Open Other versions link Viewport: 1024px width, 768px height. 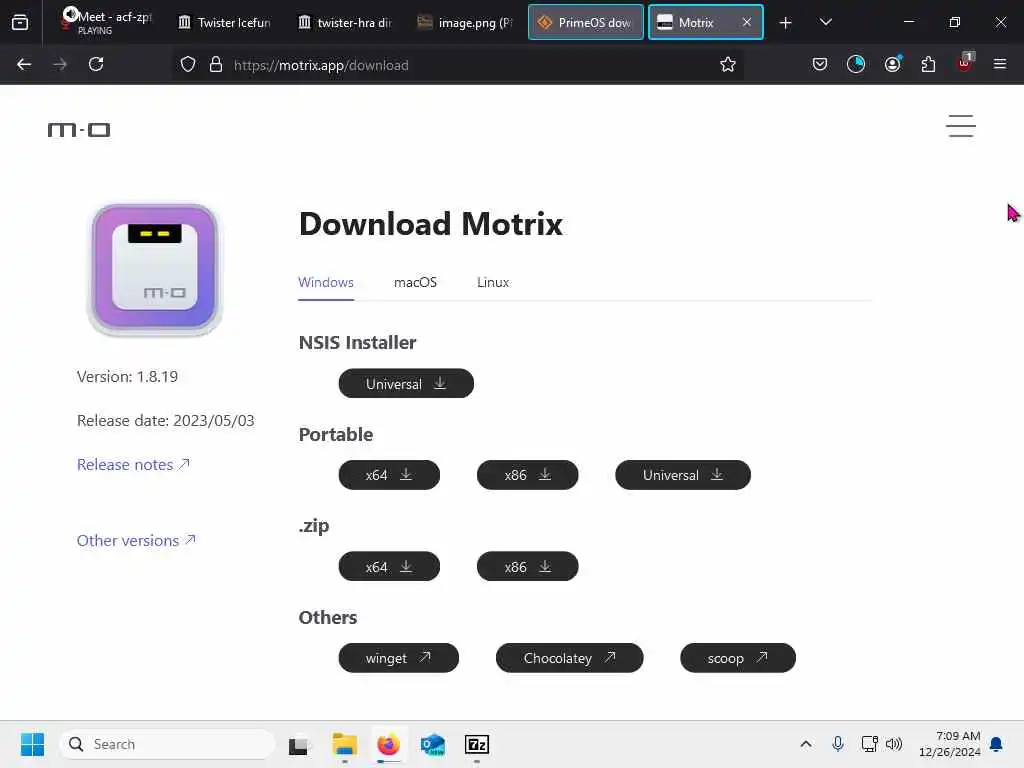[x=136, y=540]
